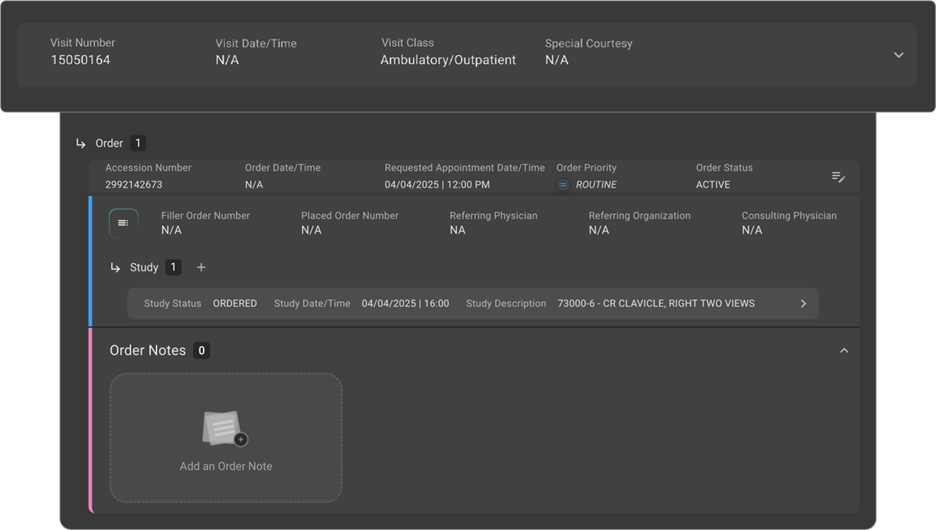Click the Routine priority icon
This screenshot has height=530, width=936.
pyautogui.click(x=563, y=185)
